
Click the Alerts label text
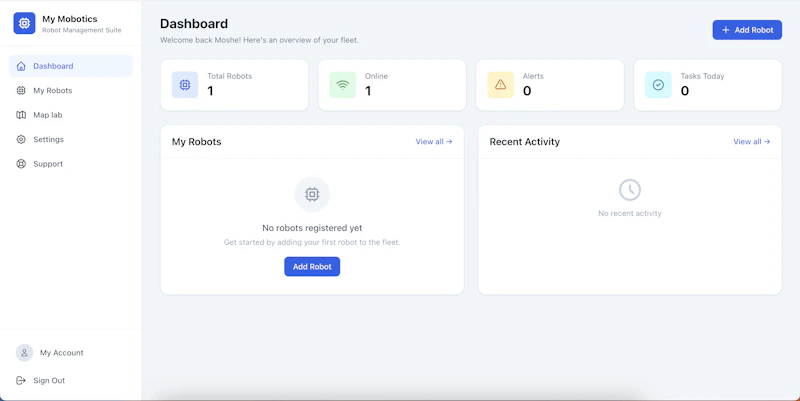click(x=533, y=76)
